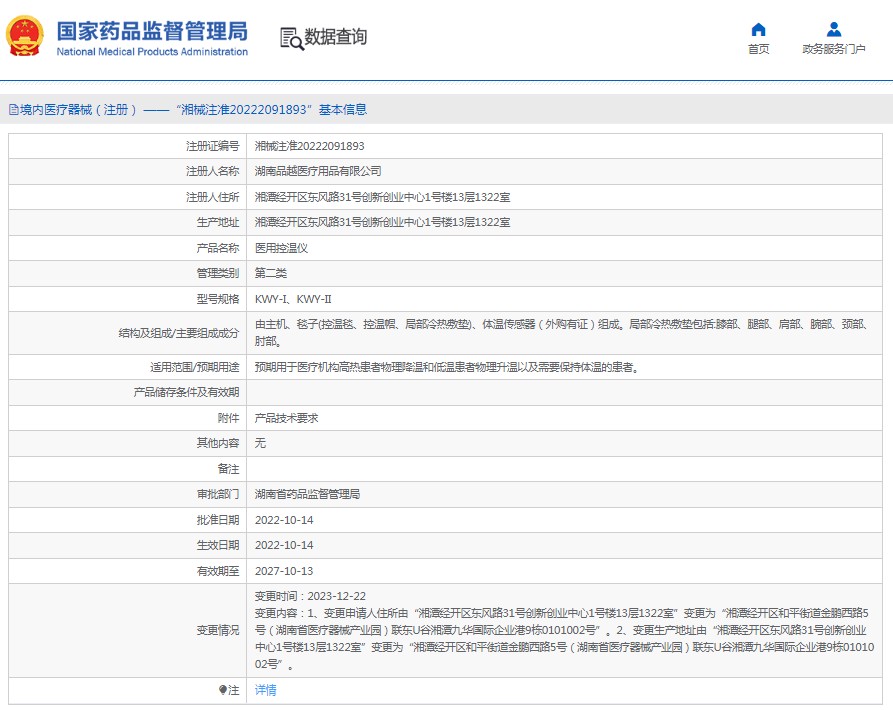This screenshot has width=893, height=710.
Task: Select 批准日期 row date value
Action: pos(284,520)
